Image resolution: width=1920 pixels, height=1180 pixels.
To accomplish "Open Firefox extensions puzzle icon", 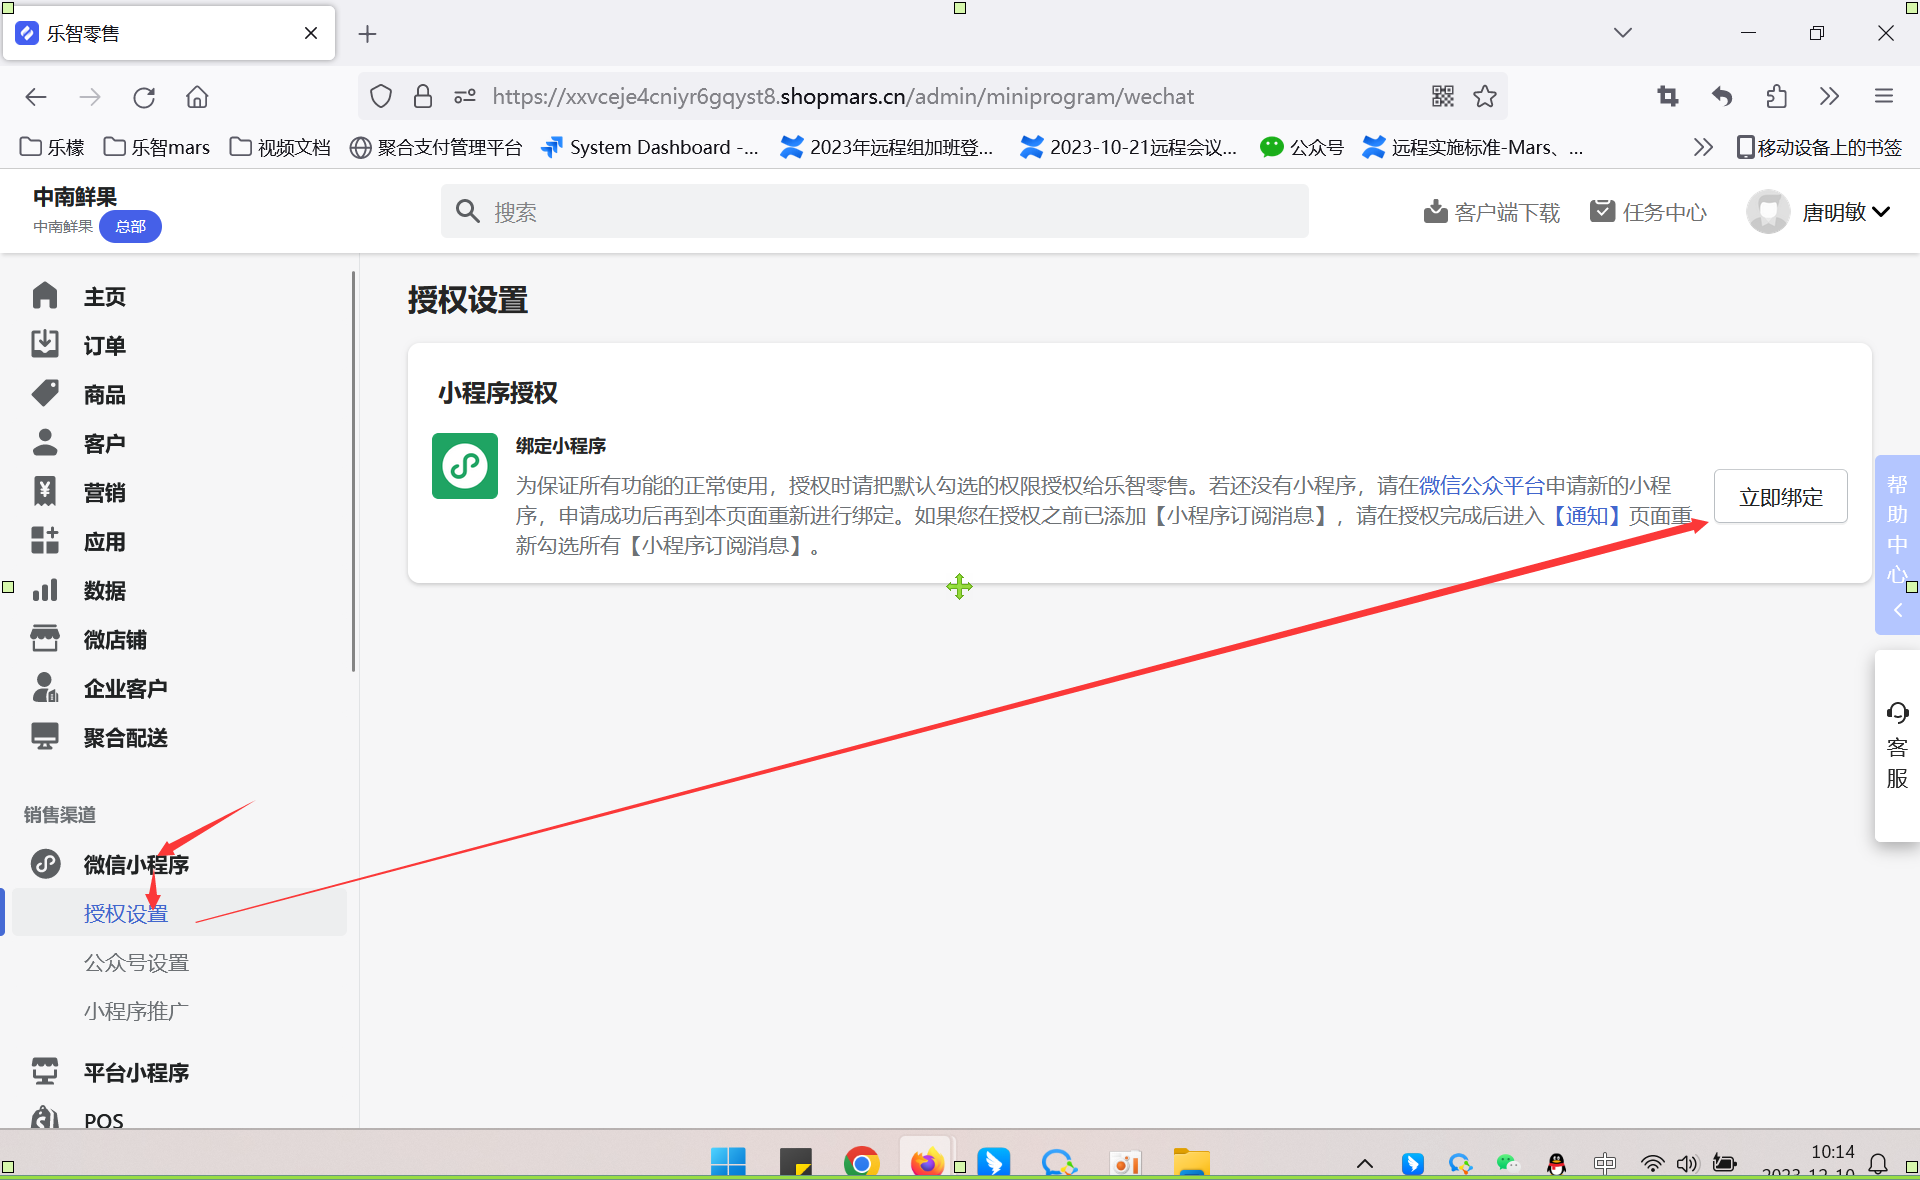I will coord(1776,96).
